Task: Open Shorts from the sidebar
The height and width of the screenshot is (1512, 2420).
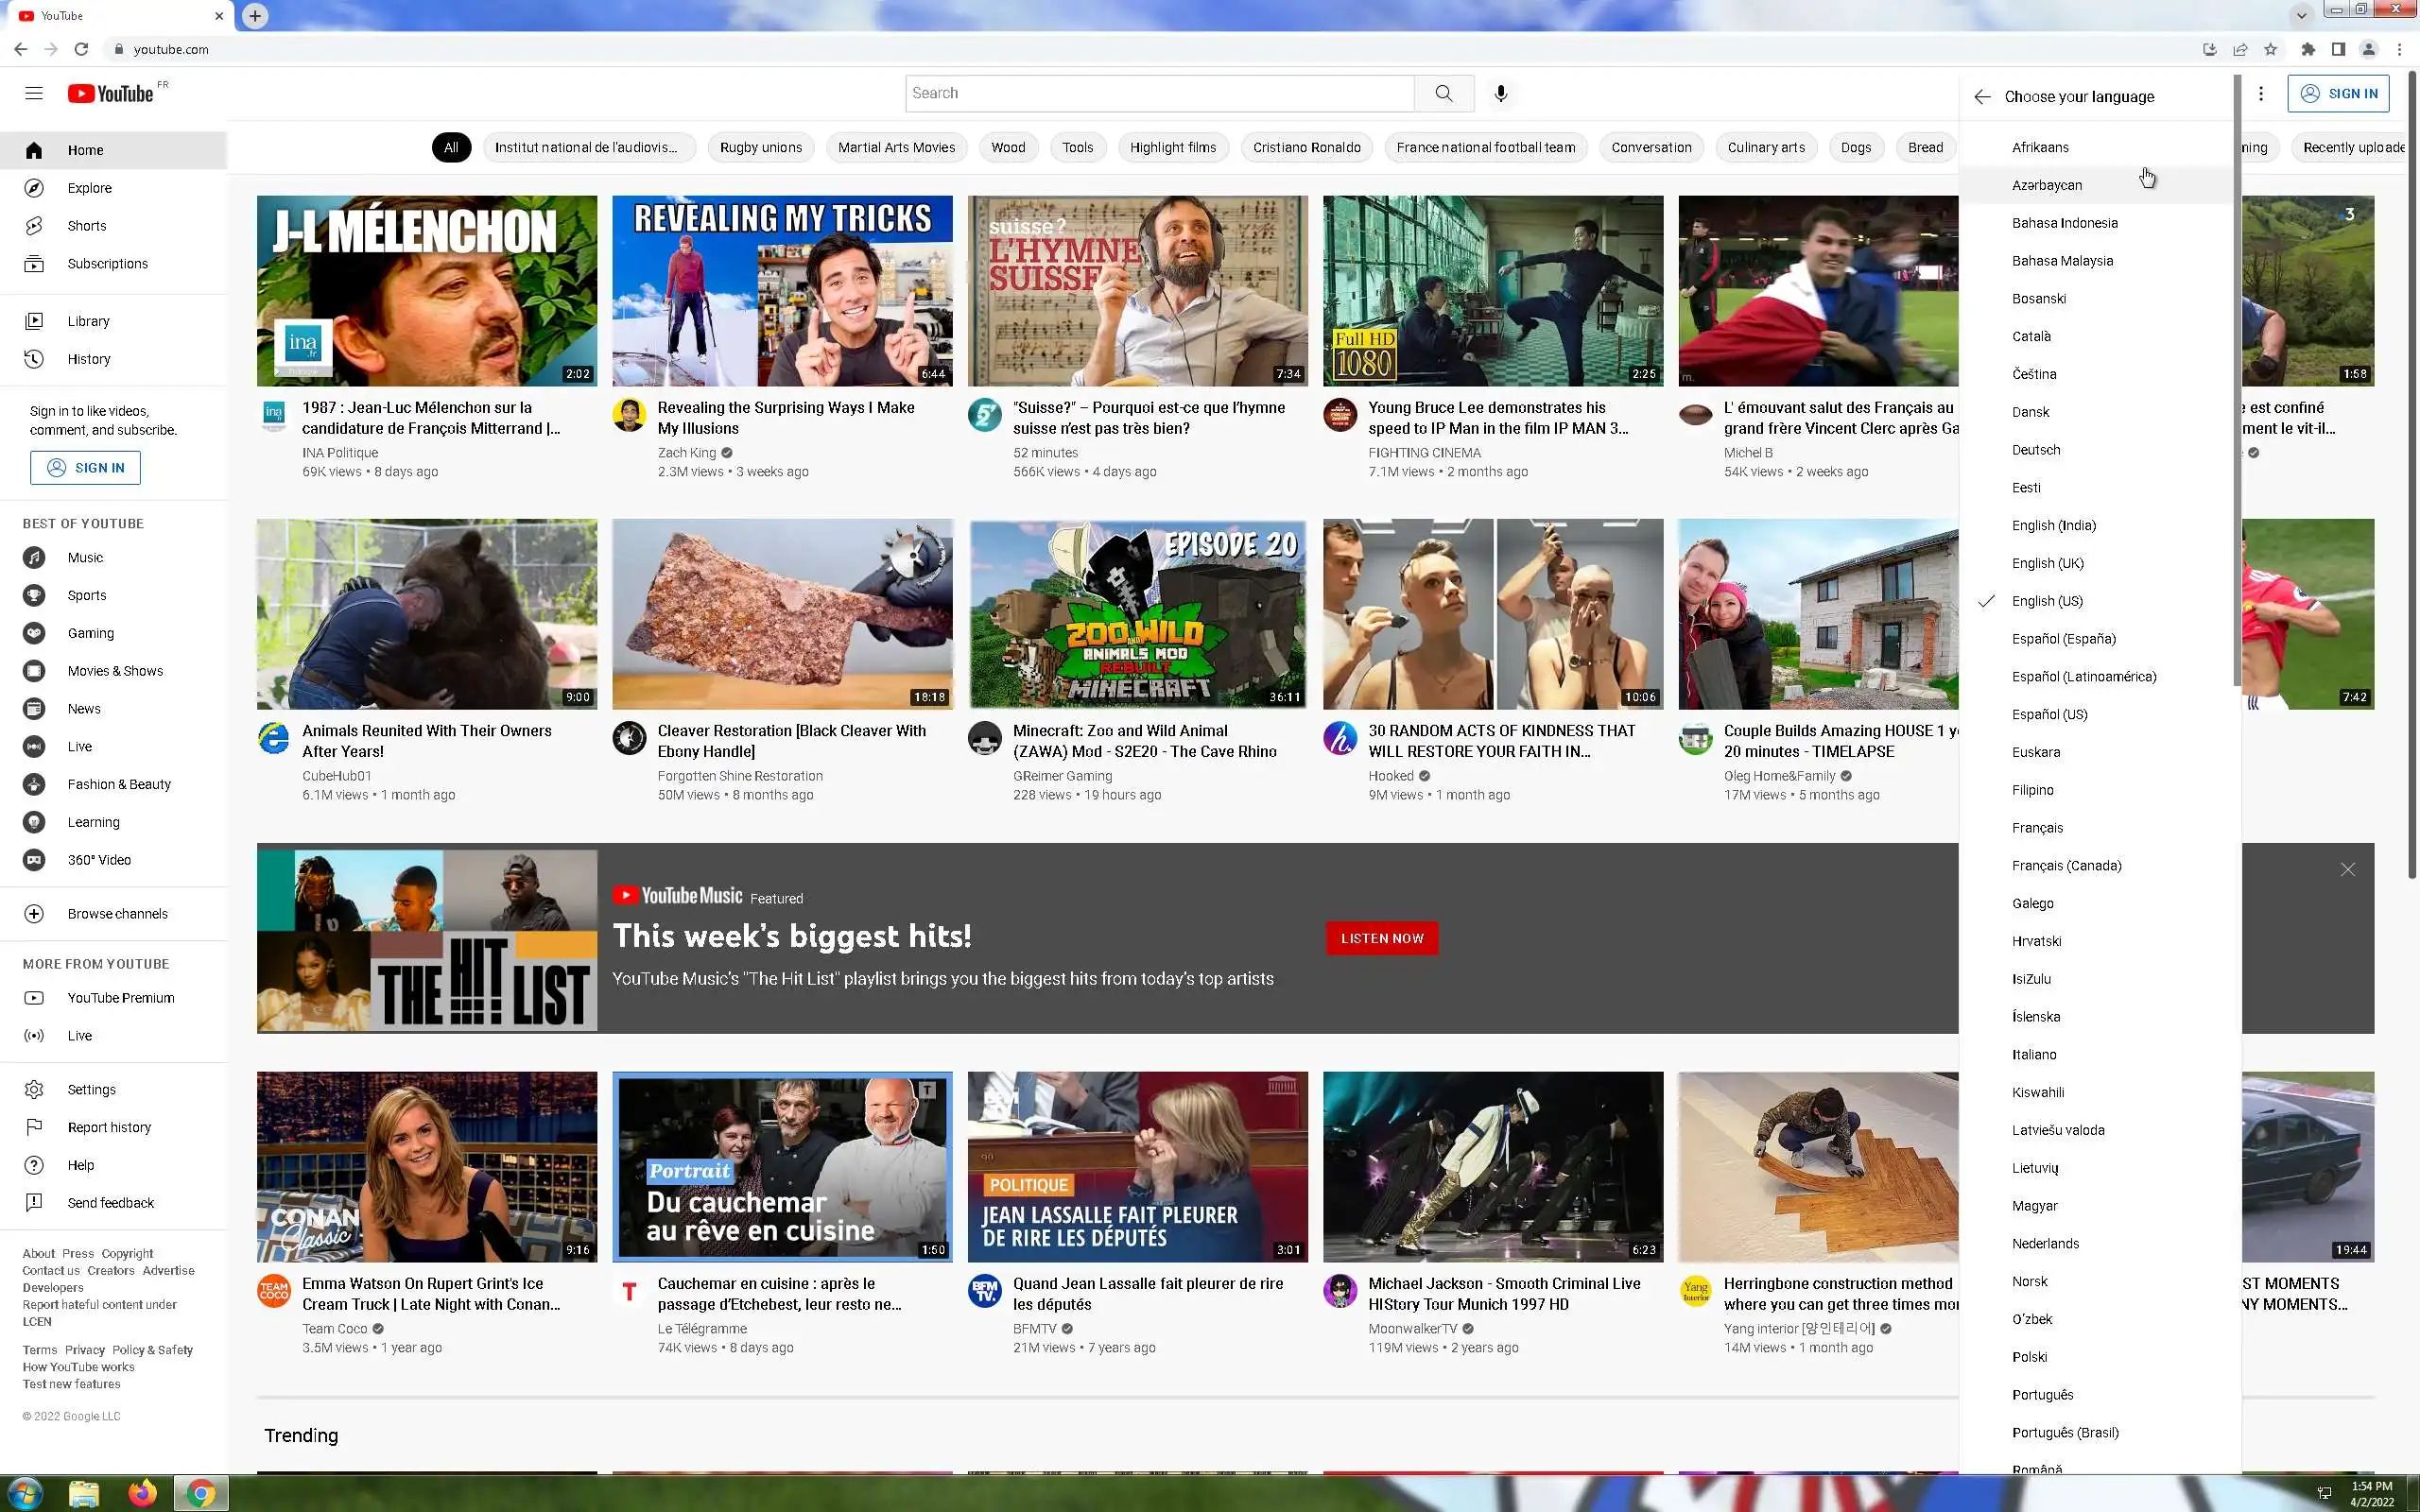Action: (86, 226)
